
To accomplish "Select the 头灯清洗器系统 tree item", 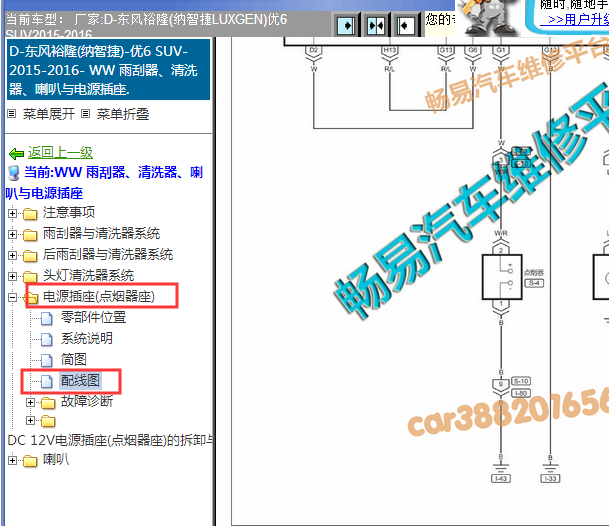I will point(89,275).
